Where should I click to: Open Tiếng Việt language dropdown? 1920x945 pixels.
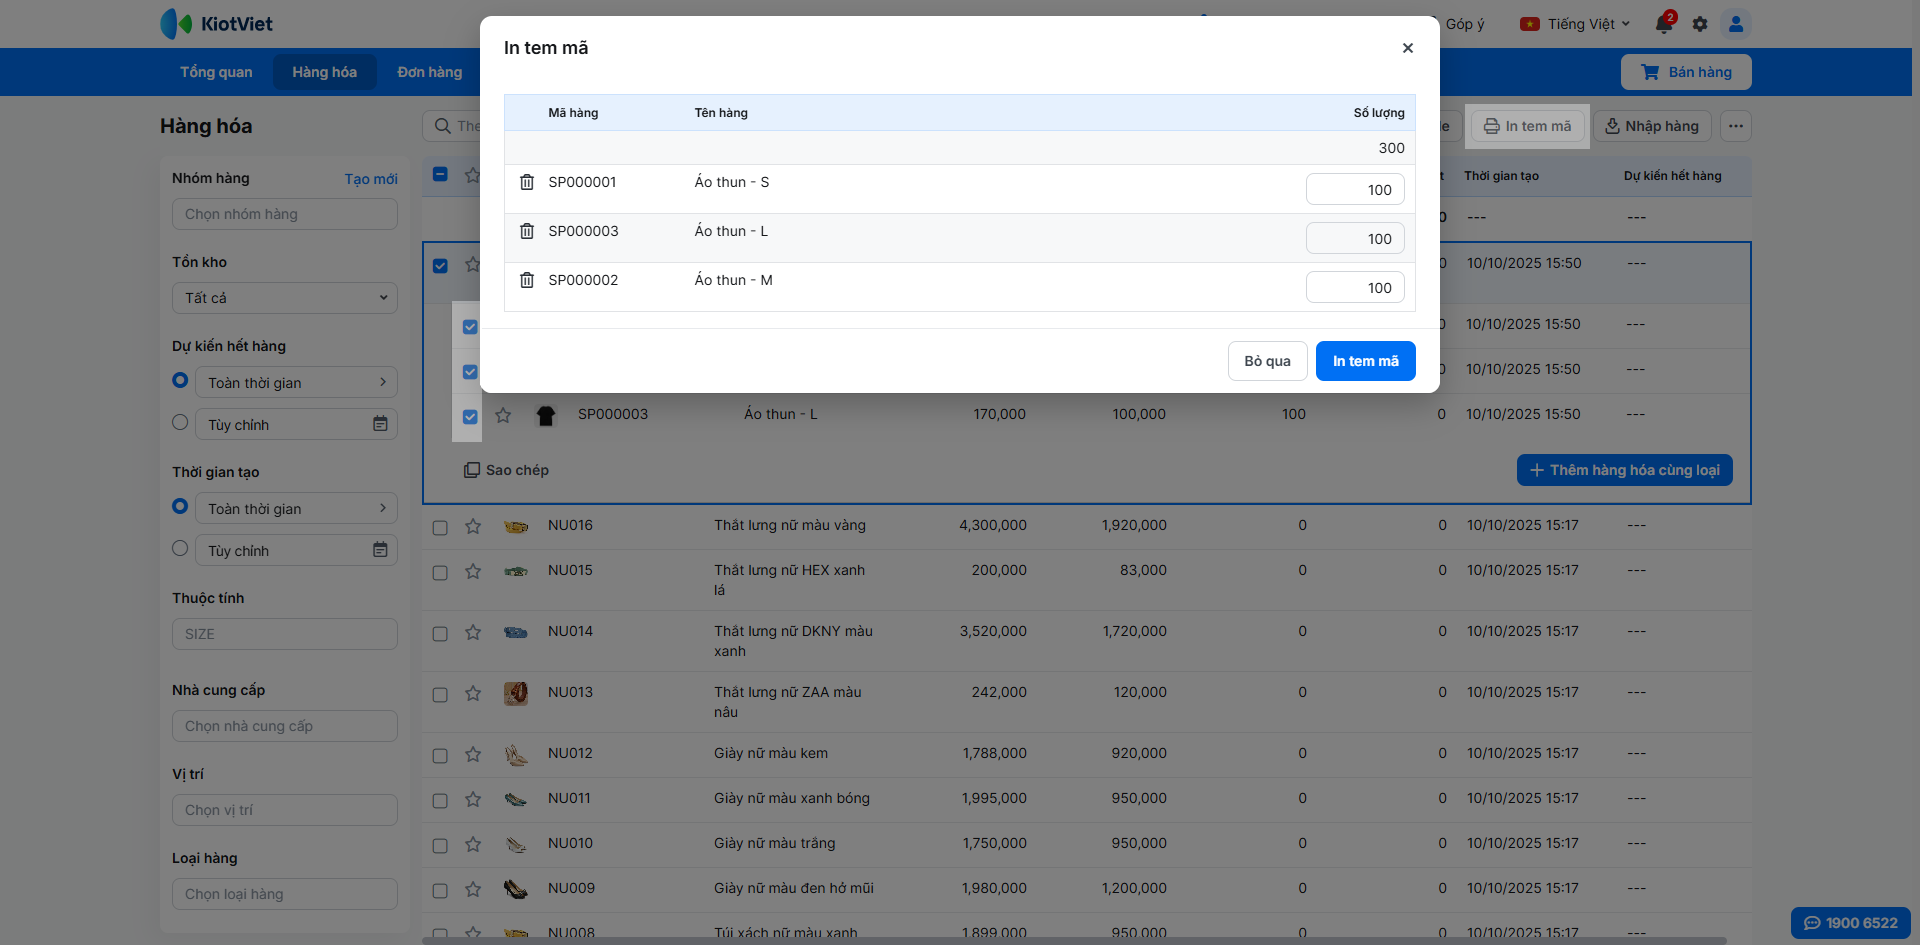pyautogui.click(x=1575, y=24)
